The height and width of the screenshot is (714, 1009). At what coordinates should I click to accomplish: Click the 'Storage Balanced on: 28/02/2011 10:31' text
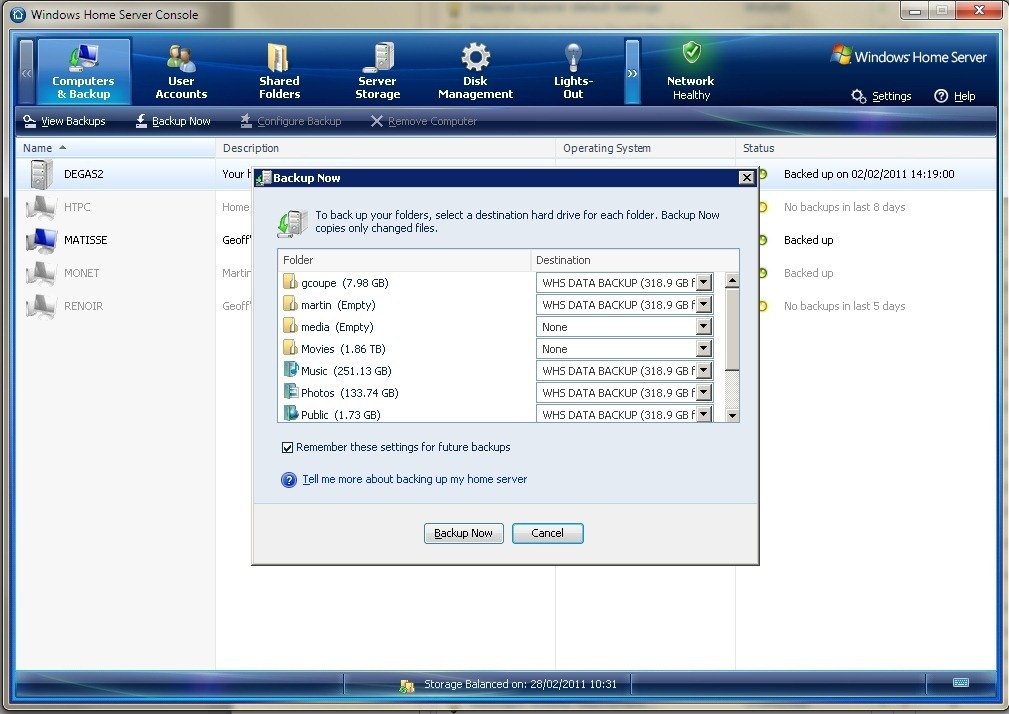[520, 684]
